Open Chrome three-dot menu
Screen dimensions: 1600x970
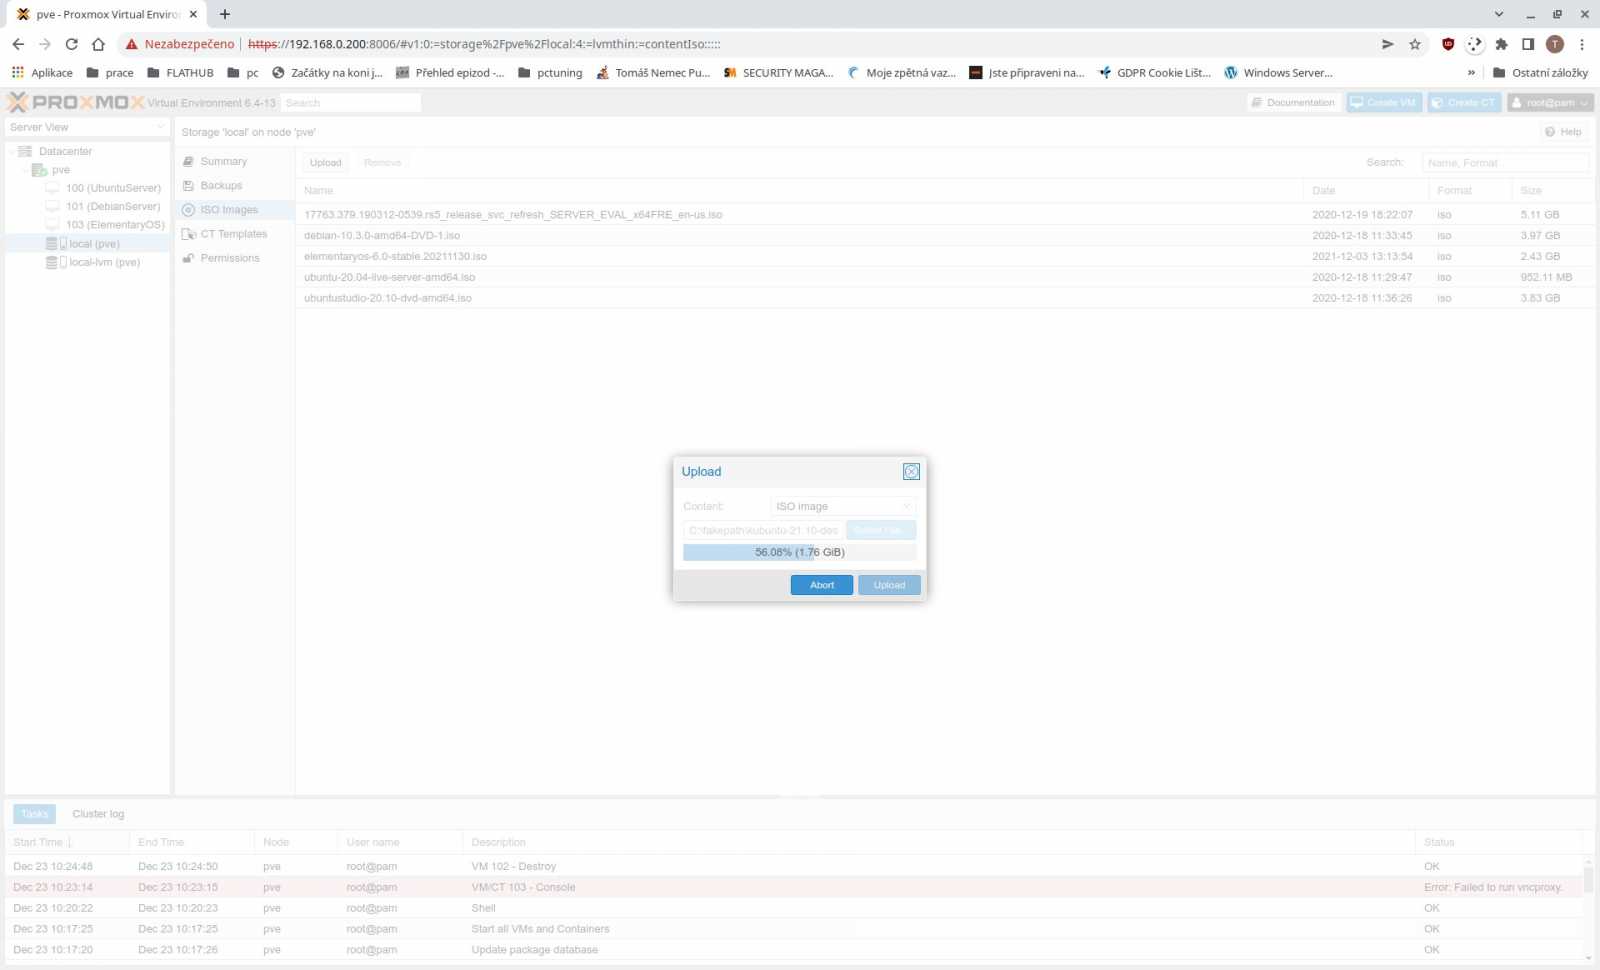[1582, 44]
